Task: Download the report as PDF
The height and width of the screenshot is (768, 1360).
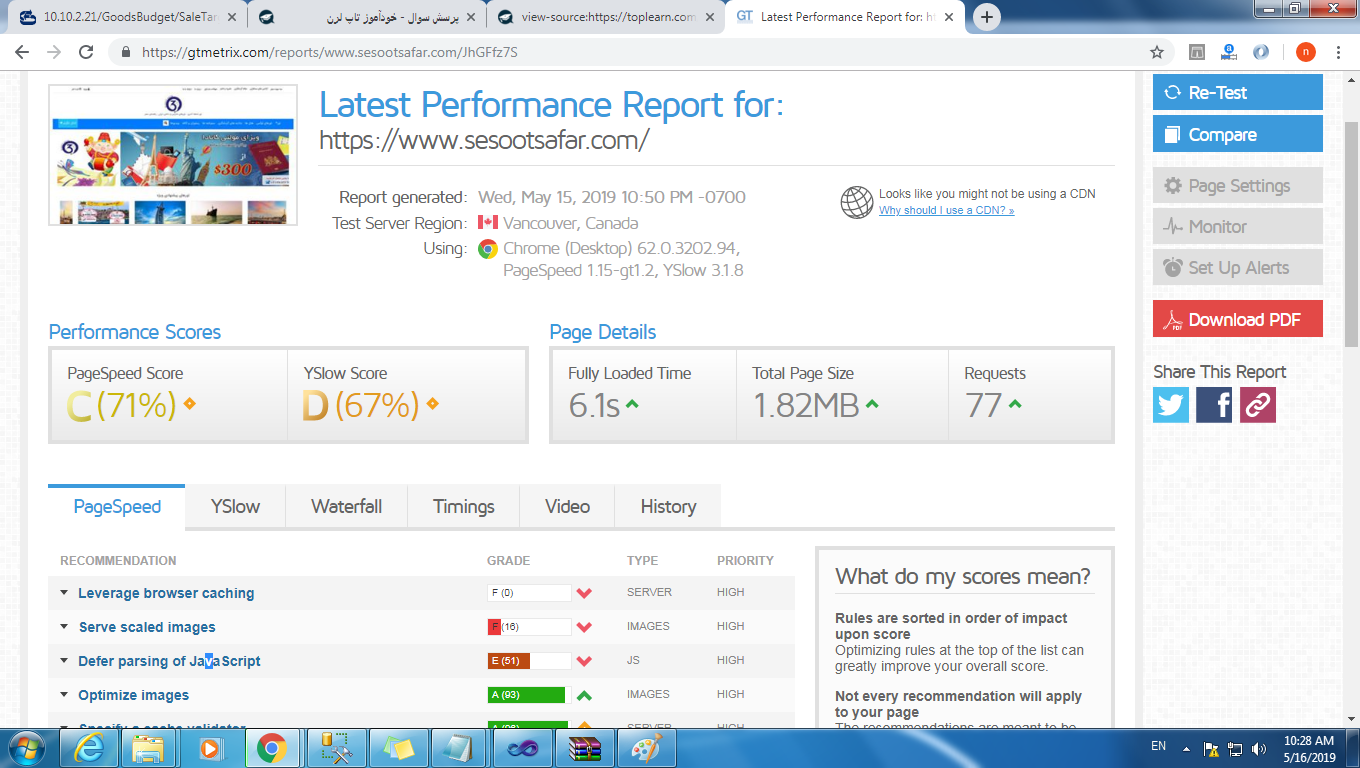Action: click(1237, 319)
